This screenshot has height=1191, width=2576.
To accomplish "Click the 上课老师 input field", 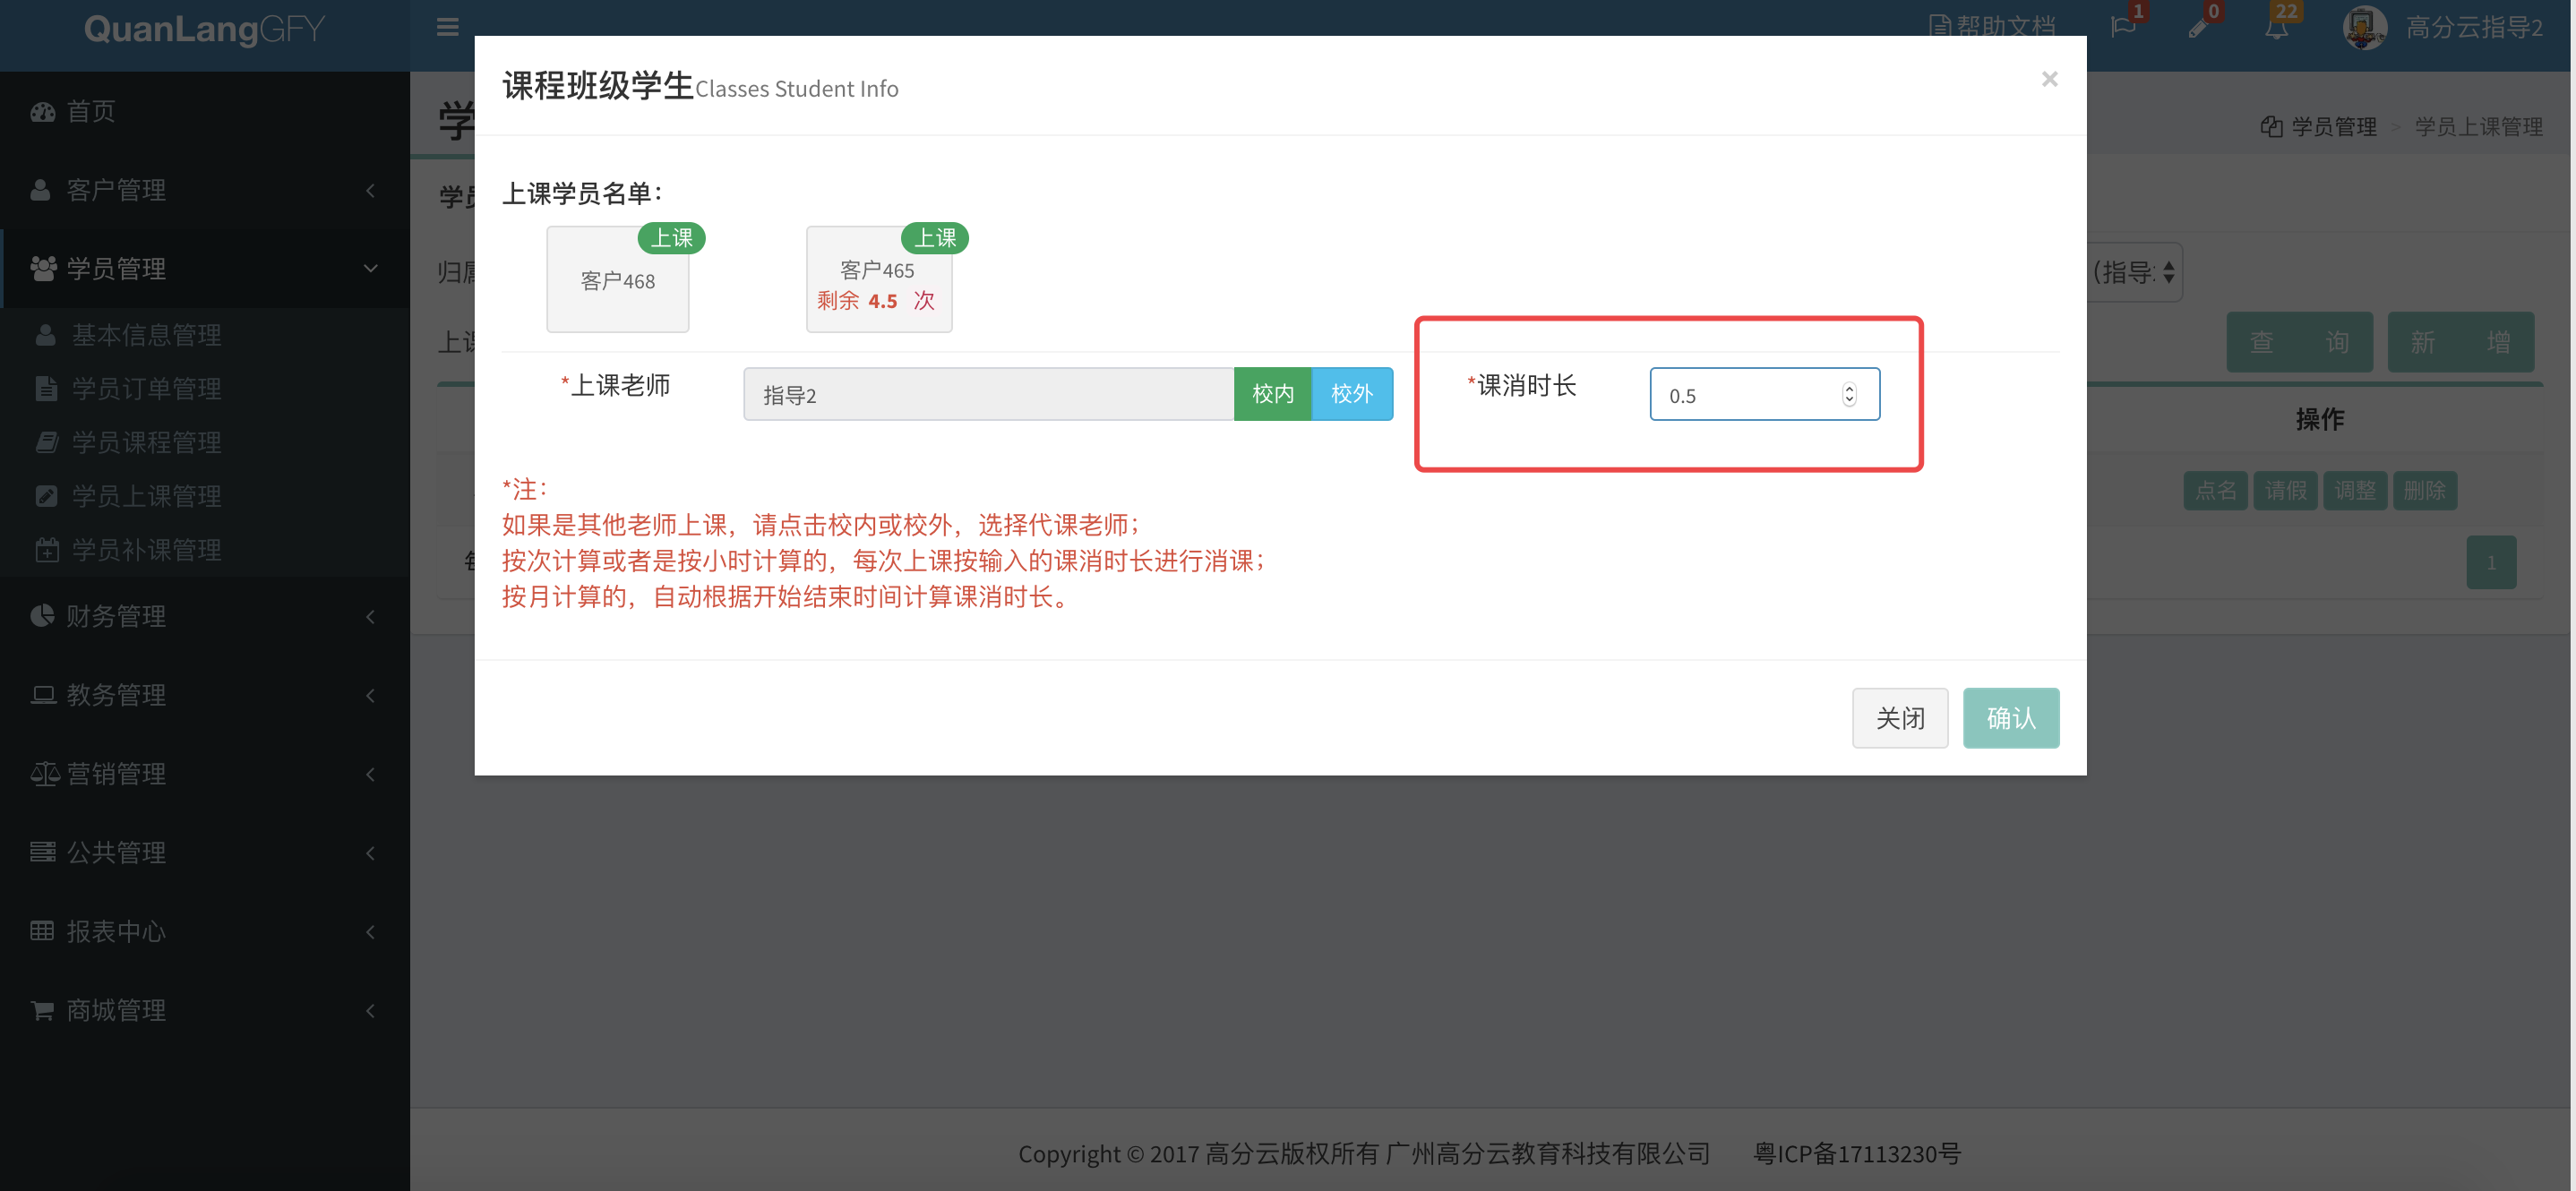I will (x=987, y=394).
